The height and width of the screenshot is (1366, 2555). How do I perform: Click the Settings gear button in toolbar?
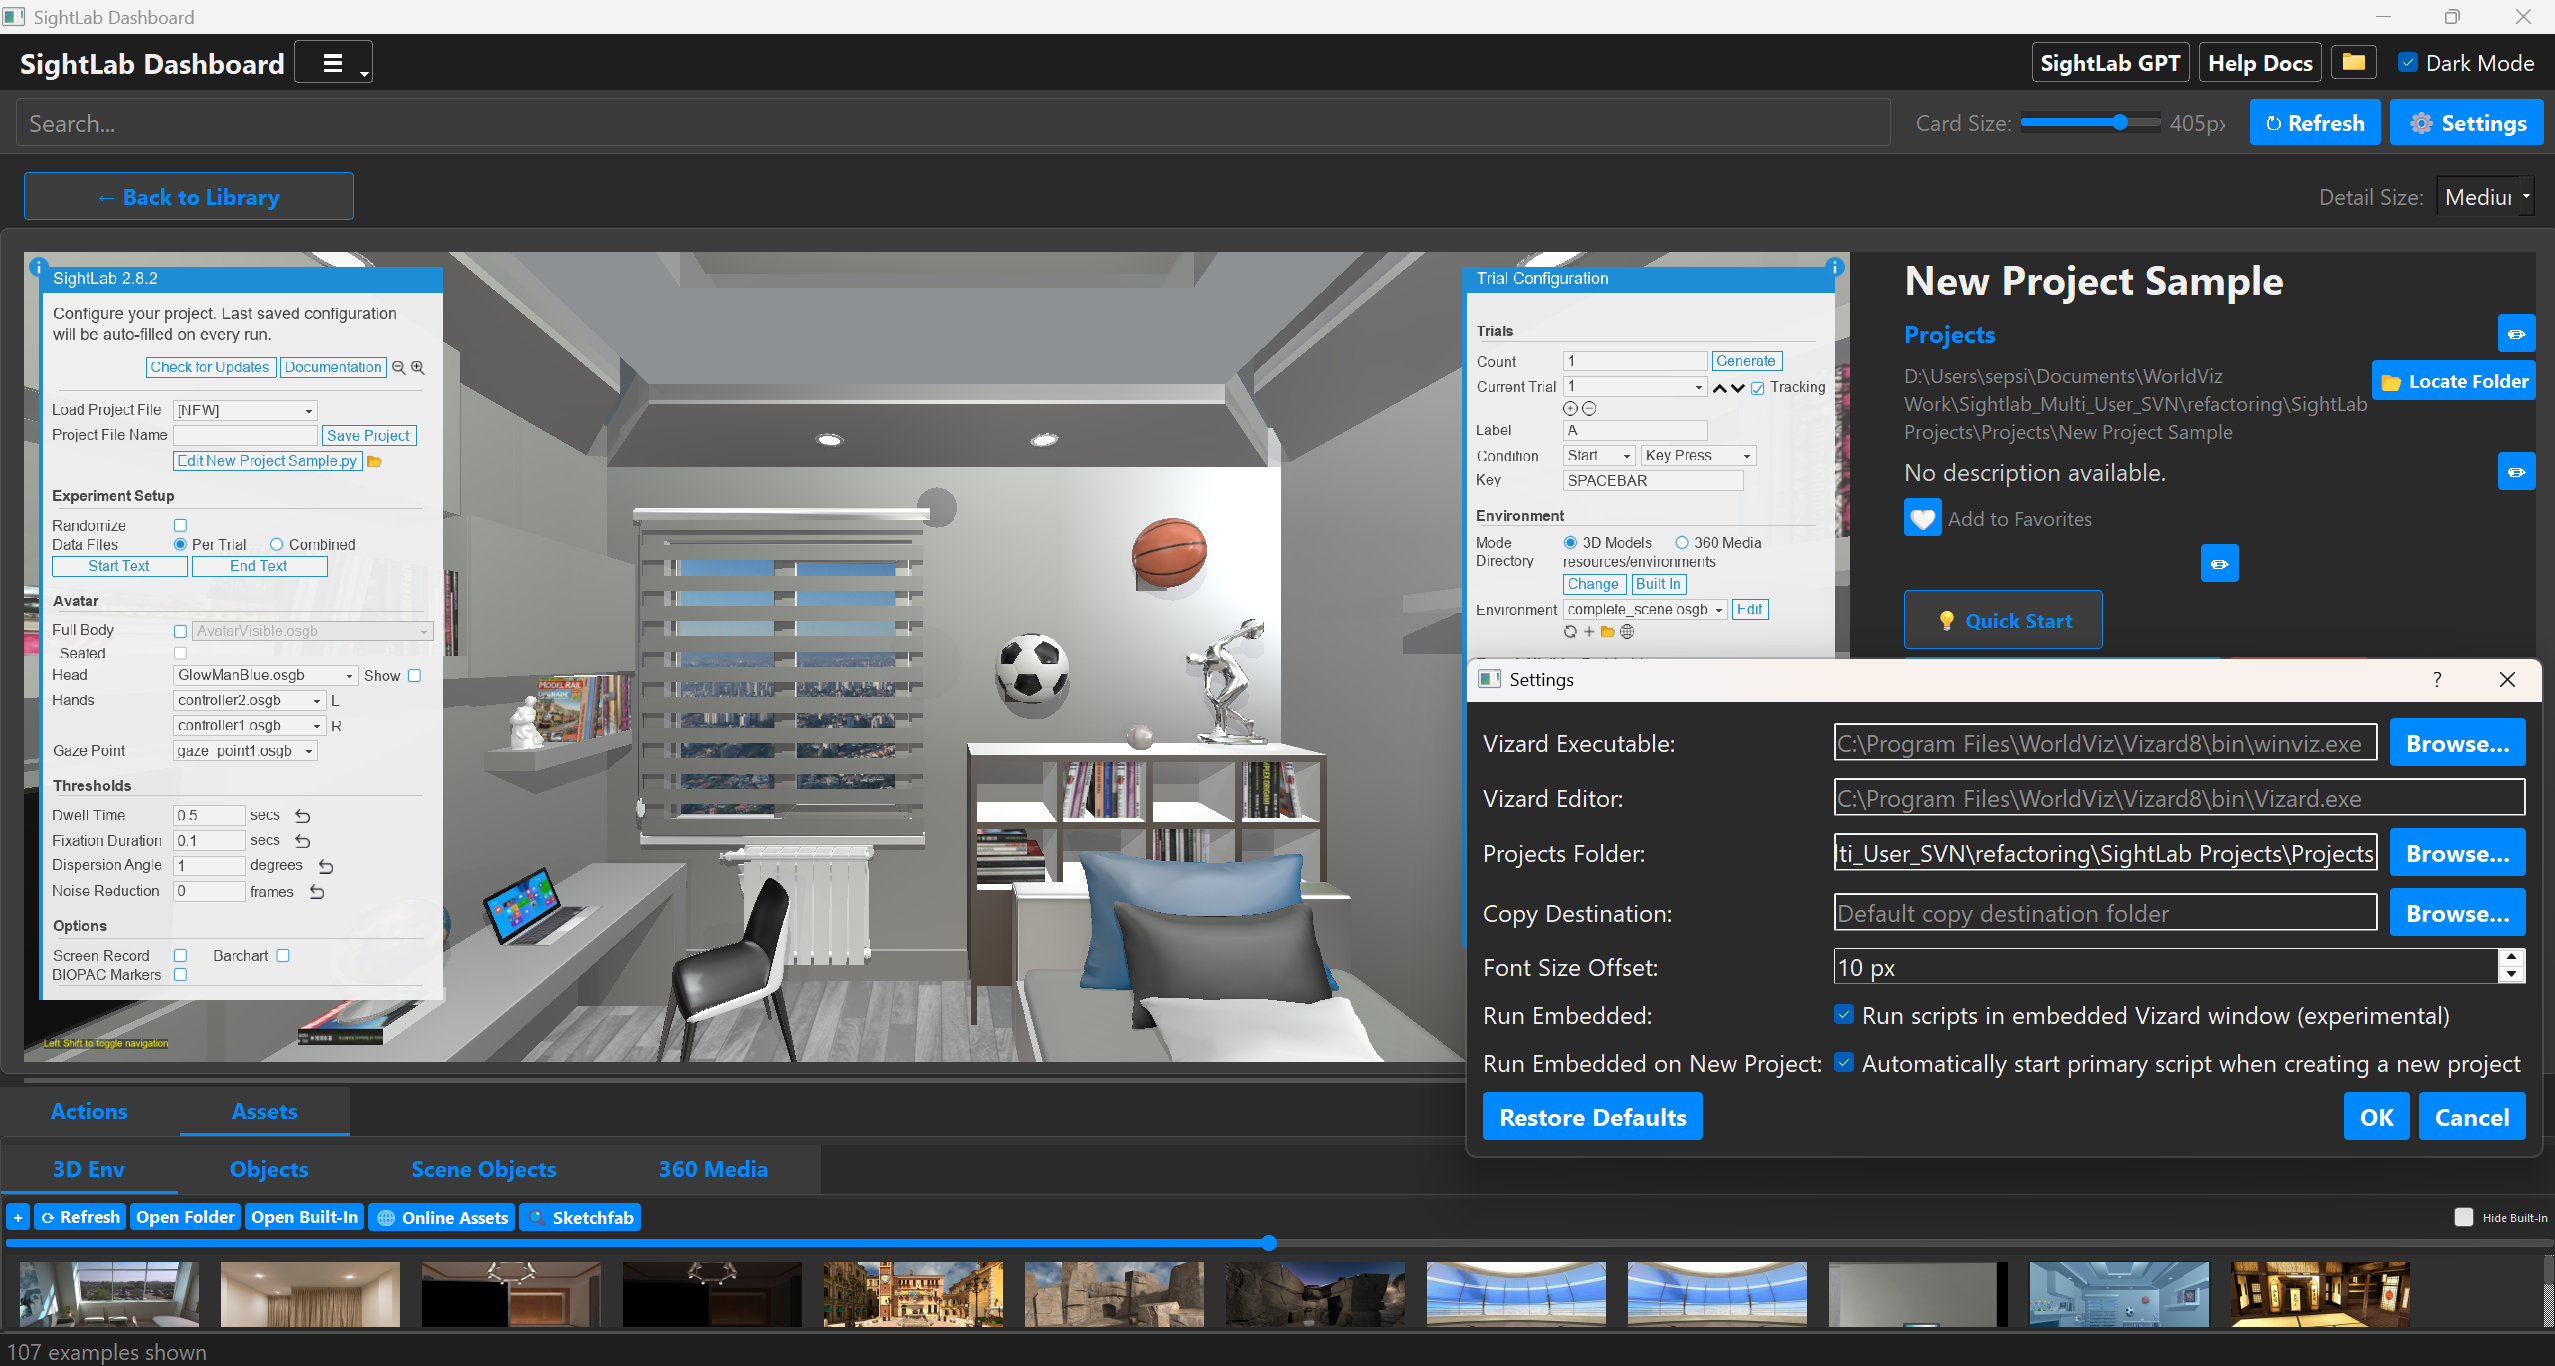coord(2466,123)
